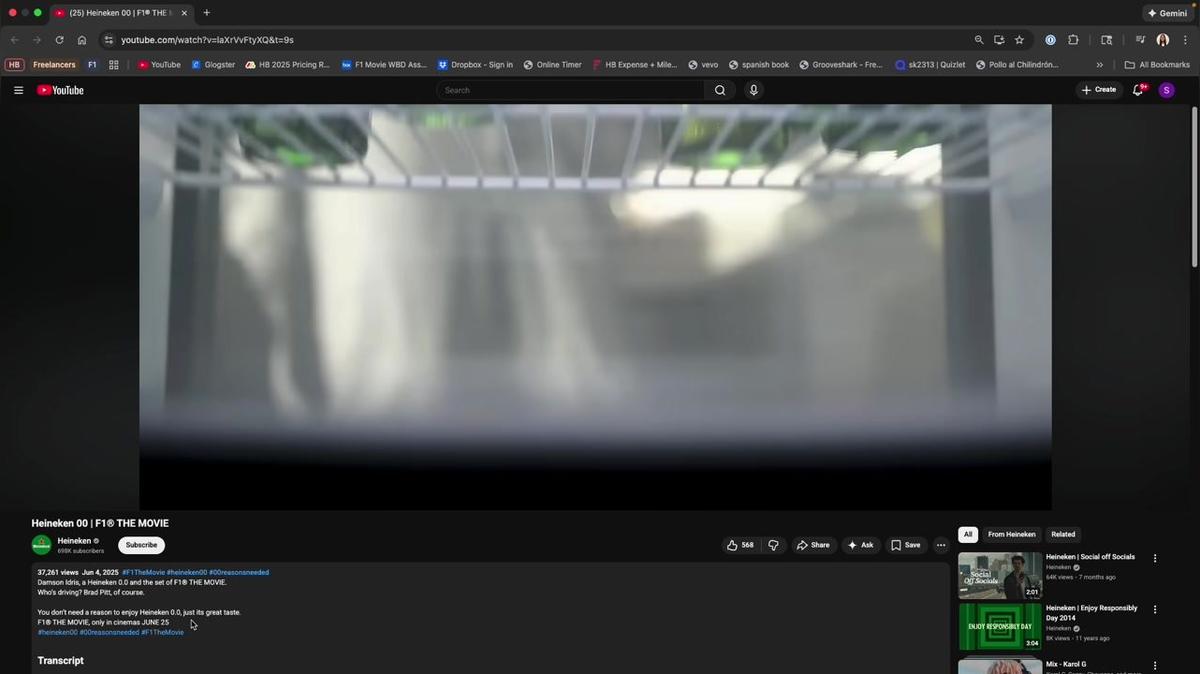Dislike the video with thumbs down
The height and width of the screenshot is (674, 1200).
773,545
